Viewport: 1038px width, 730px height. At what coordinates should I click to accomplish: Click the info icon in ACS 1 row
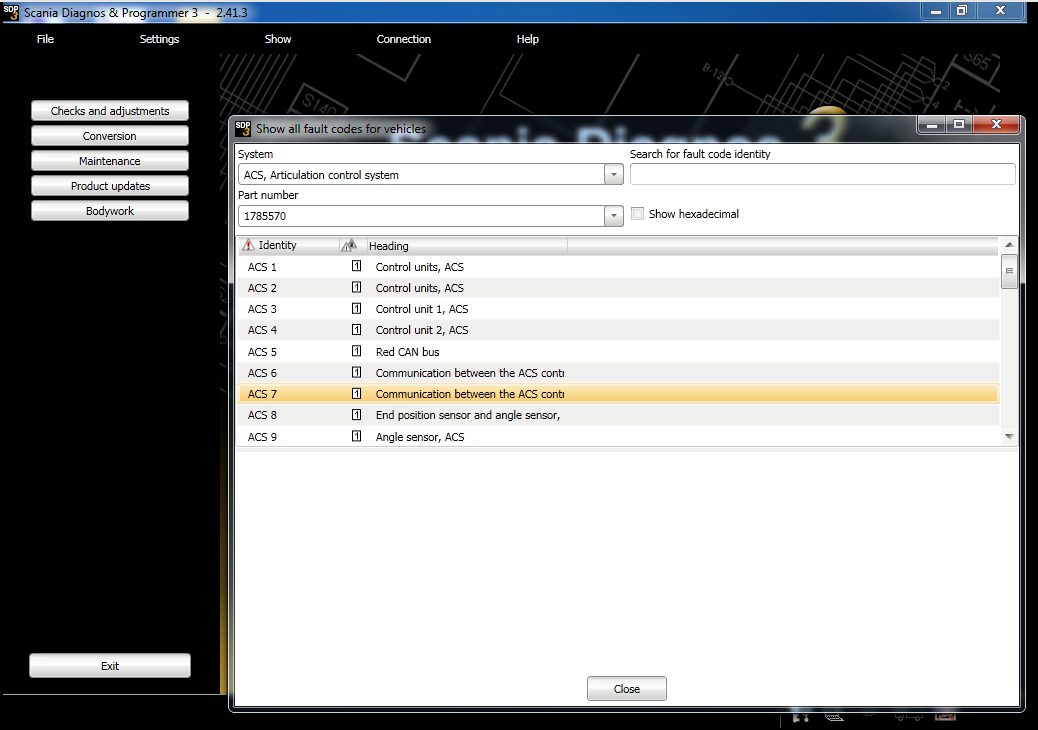[x=356, y=266]
